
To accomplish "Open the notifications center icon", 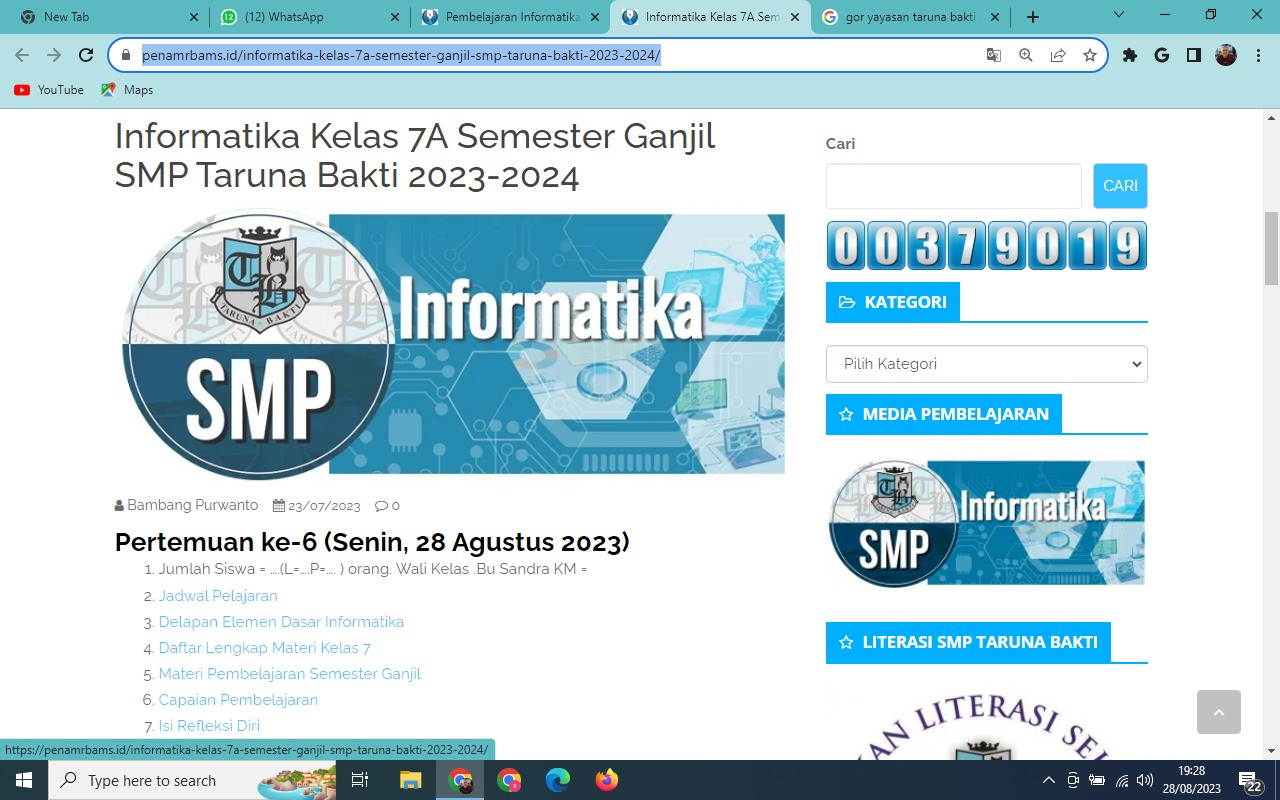I will (1250, 781).
